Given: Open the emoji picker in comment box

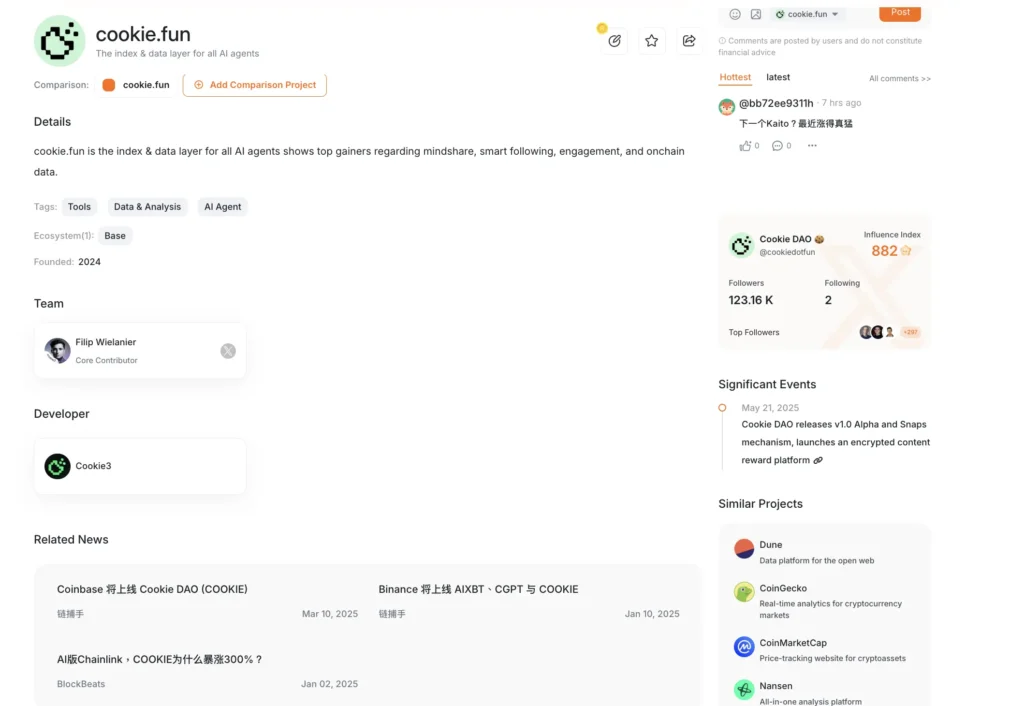Looking at the screenshot, I should (x=735, y=14).
